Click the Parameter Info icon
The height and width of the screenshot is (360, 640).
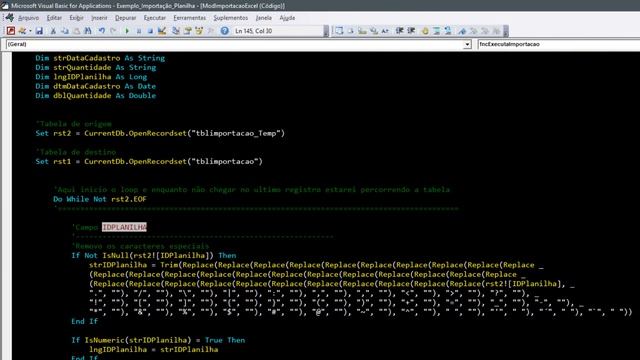pos(374,31)
